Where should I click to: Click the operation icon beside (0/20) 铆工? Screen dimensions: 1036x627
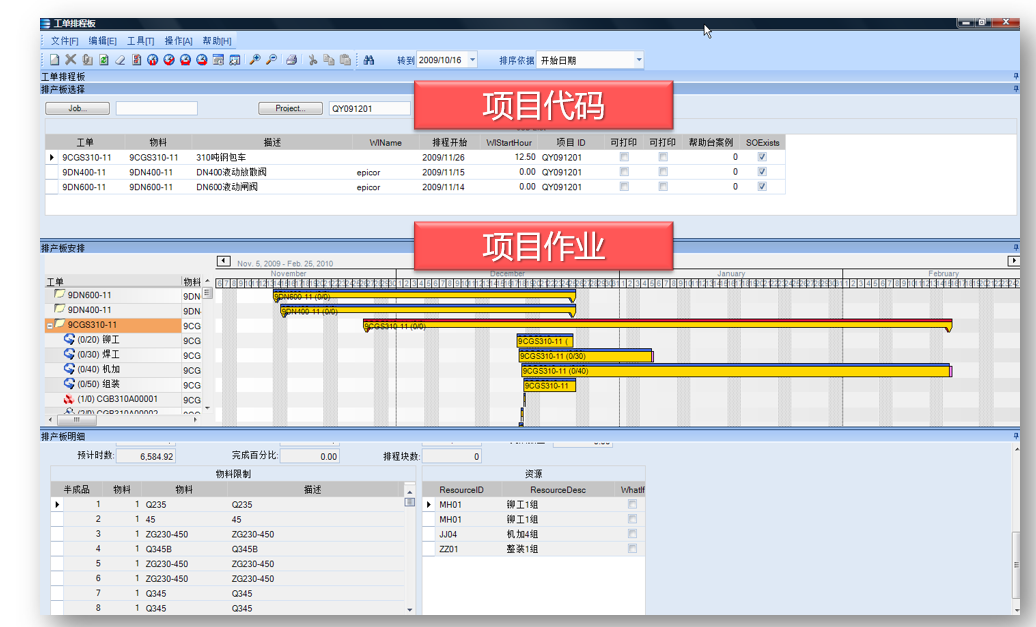point(69,339)
